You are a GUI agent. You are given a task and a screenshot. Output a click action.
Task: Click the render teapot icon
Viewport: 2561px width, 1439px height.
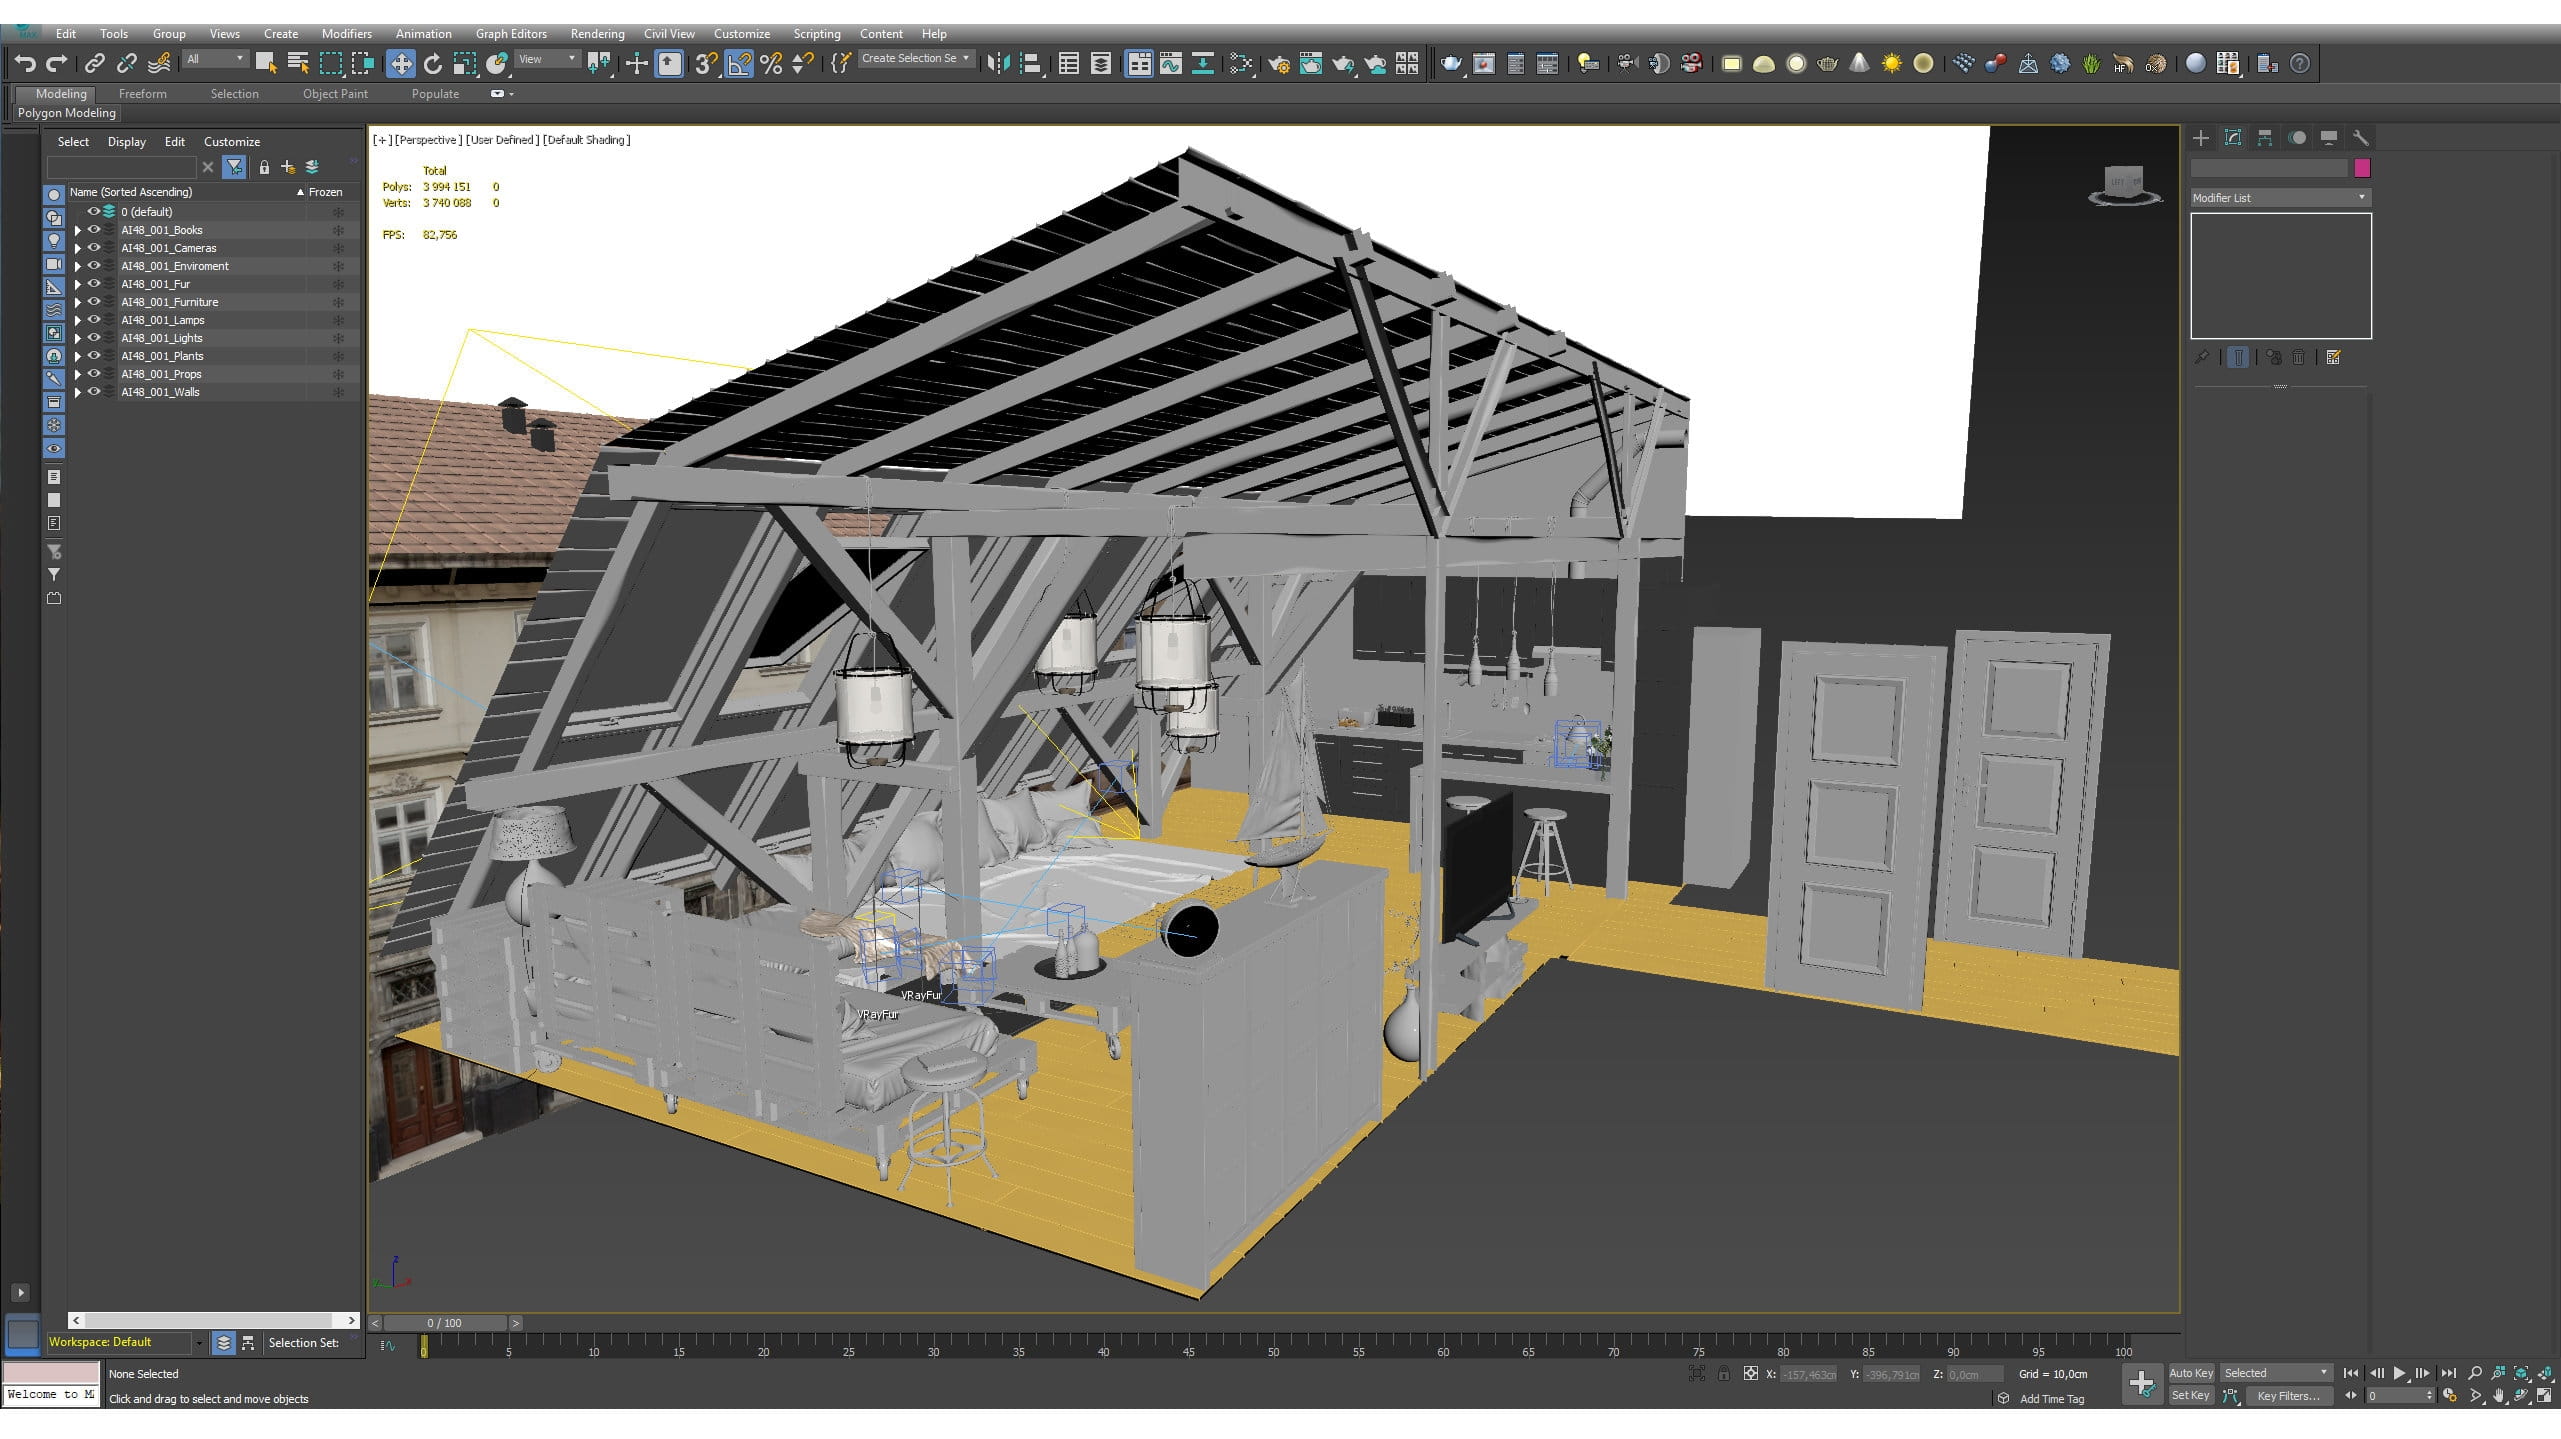pyautogui.click(x=1450, y=64)
